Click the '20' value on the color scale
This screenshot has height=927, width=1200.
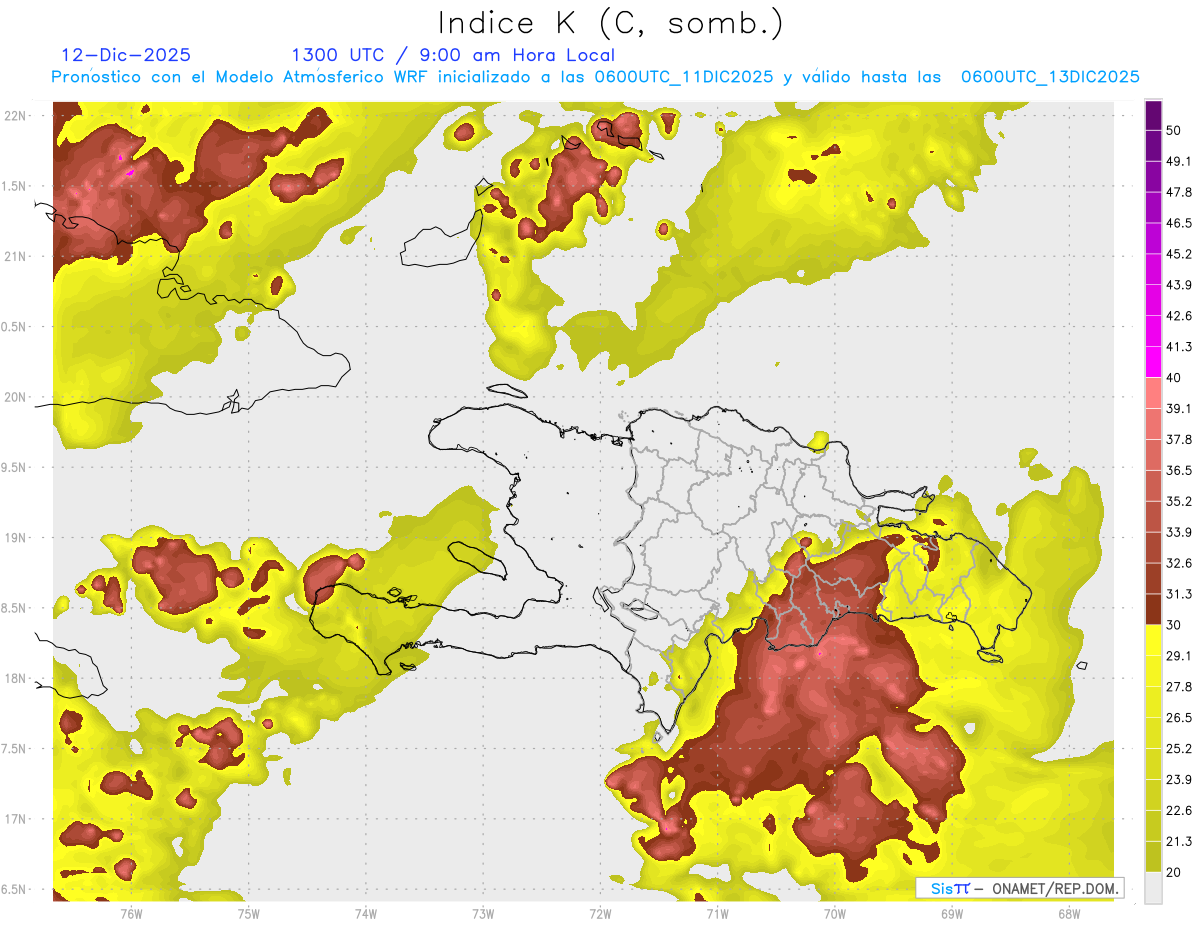(1174, 873)
